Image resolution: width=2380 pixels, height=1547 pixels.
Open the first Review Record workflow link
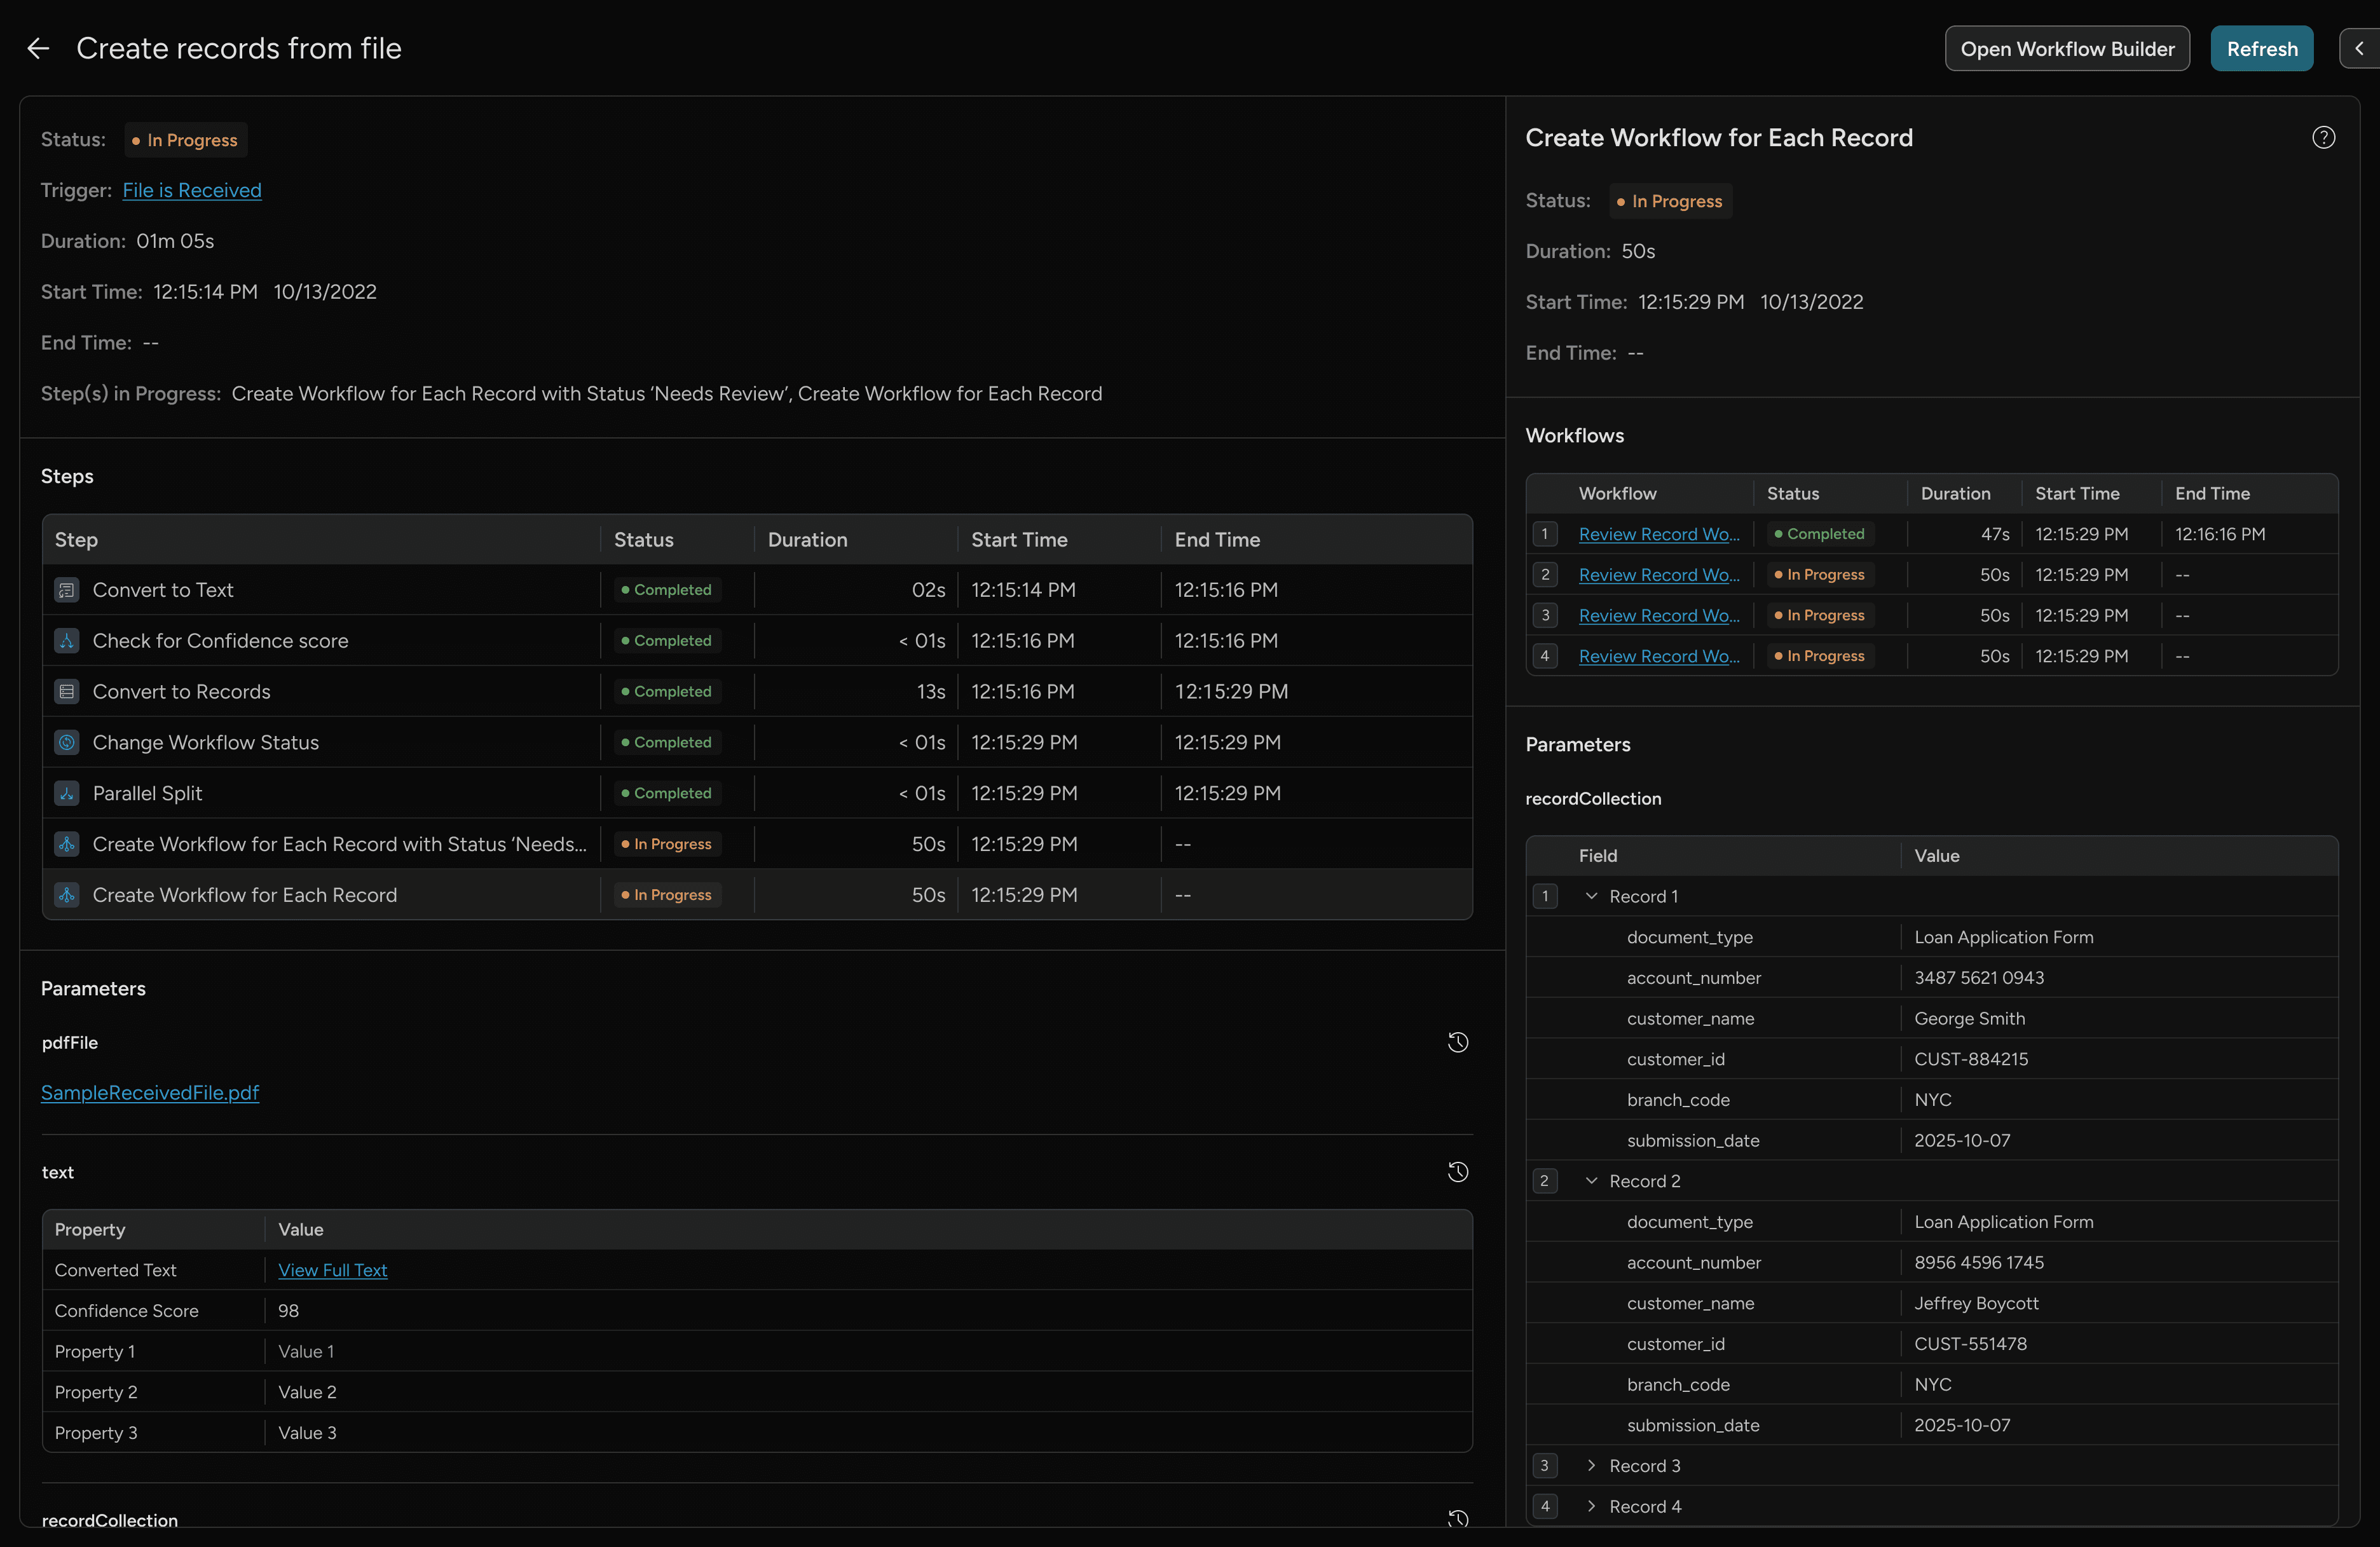[x=1658, y=533]
